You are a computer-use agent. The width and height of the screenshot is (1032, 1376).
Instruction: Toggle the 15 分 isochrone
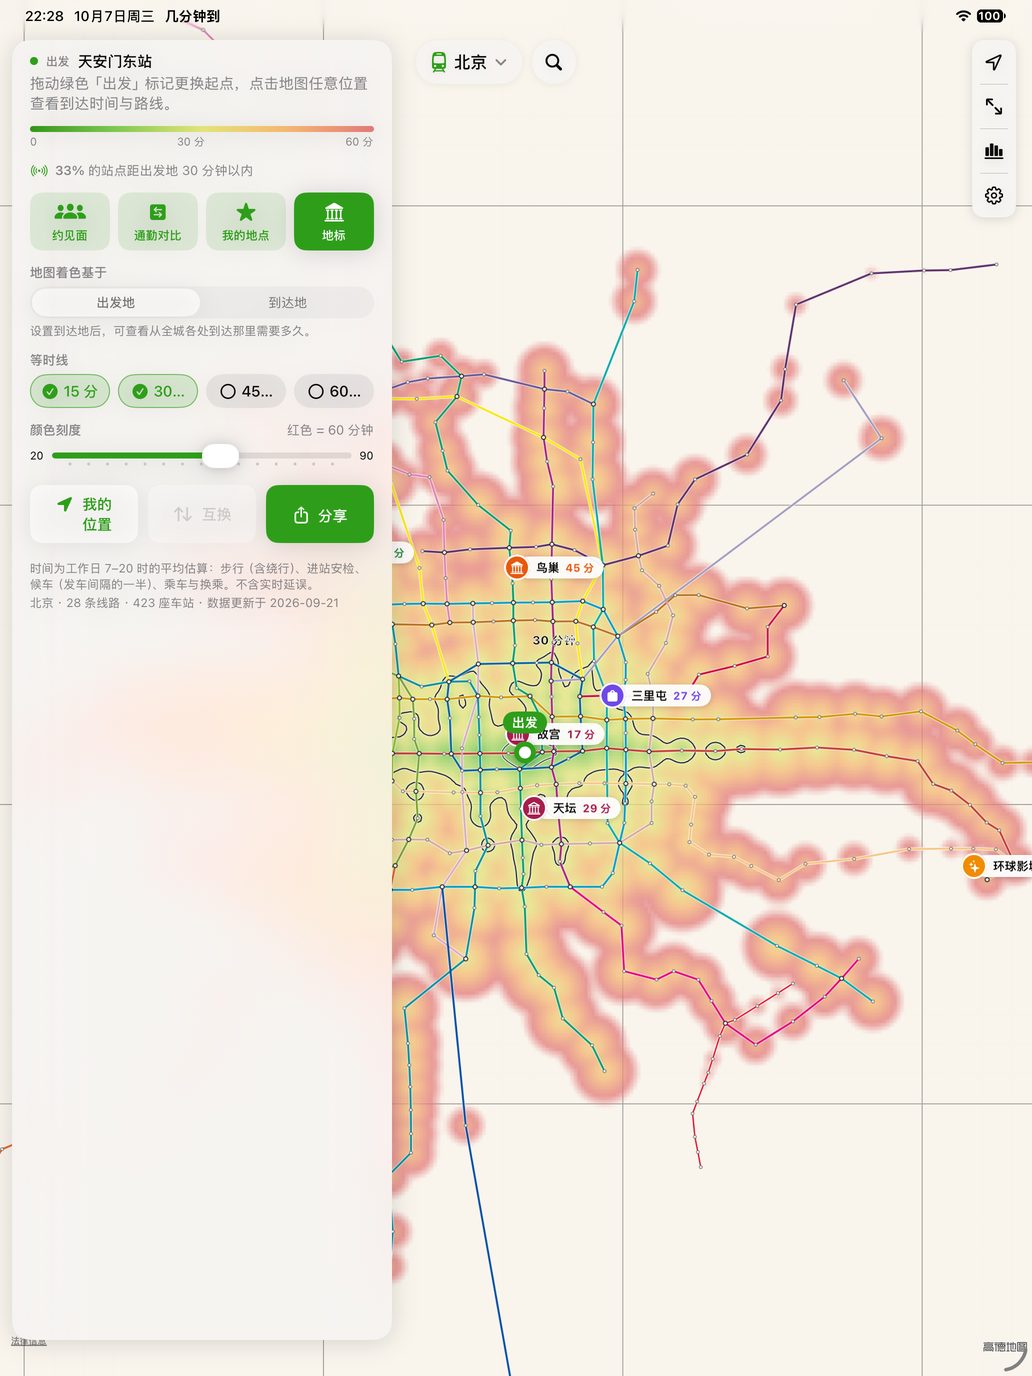pyautogui.click(x=70, y=391)
